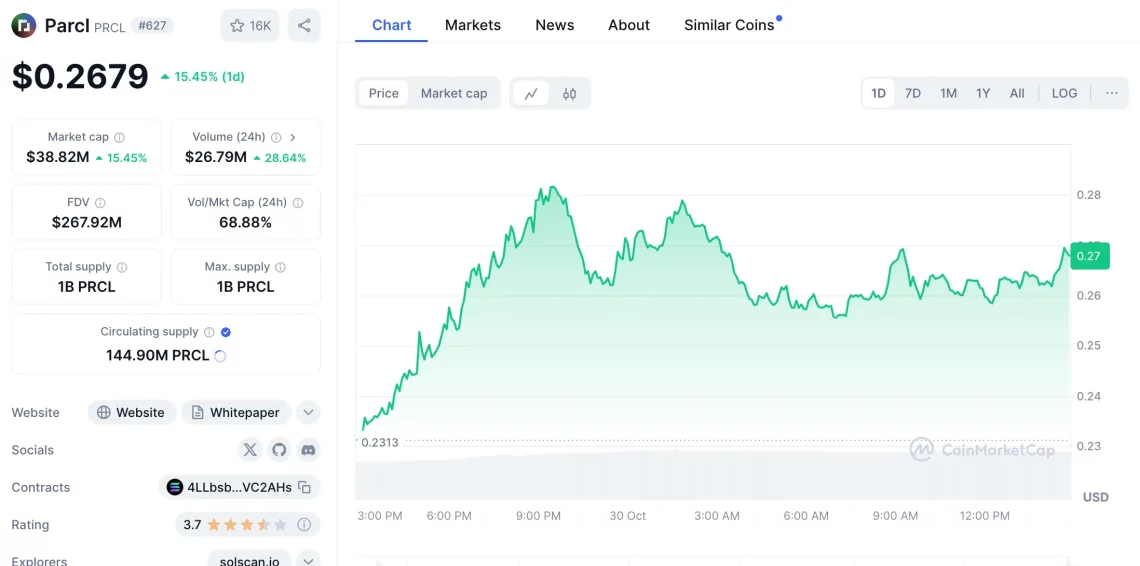Viewport: 1140px width, 566px height.
Task: Toggle chart to Market cap view
Action: (x=453, y=94)
